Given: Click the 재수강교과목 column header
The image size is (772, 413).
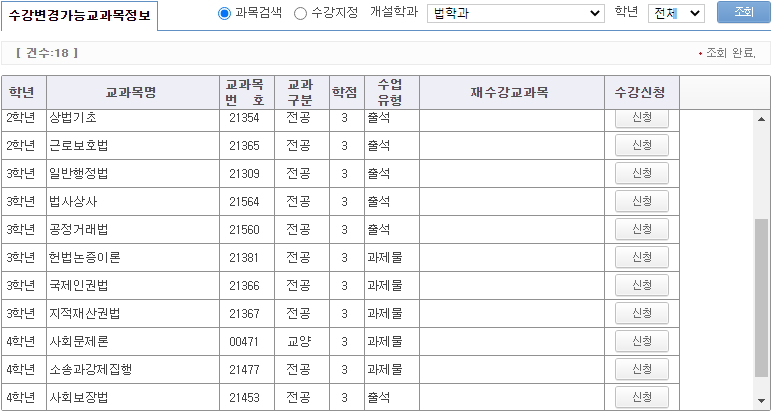Looking at the screenshot, I should pos(512,93).
